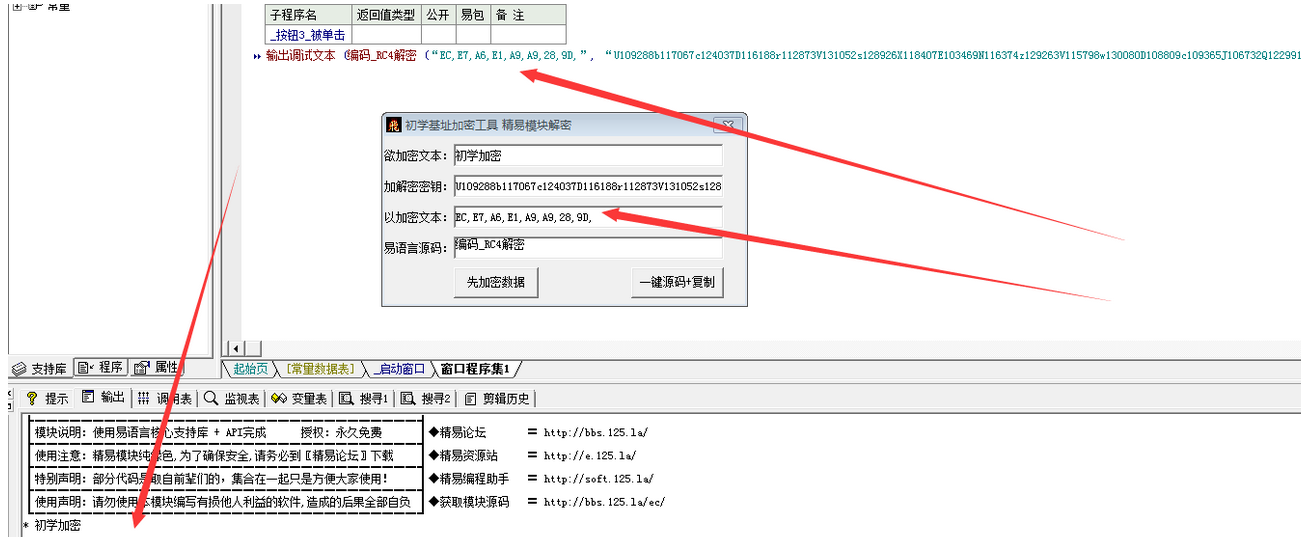Open the 调用表 bottom tab
This screenshot has height=537, width=1301.
point(164,398)
